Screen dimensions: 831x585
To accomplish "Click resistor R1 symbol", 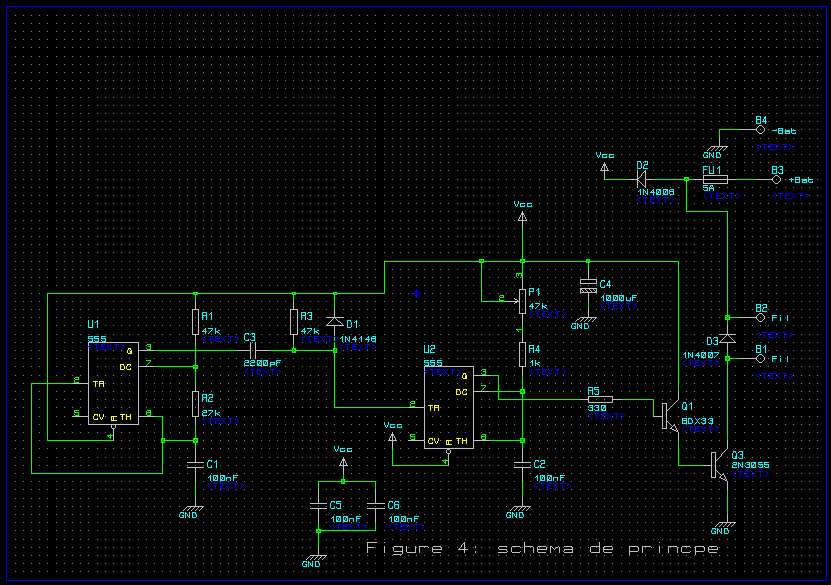I will [196, 322].
